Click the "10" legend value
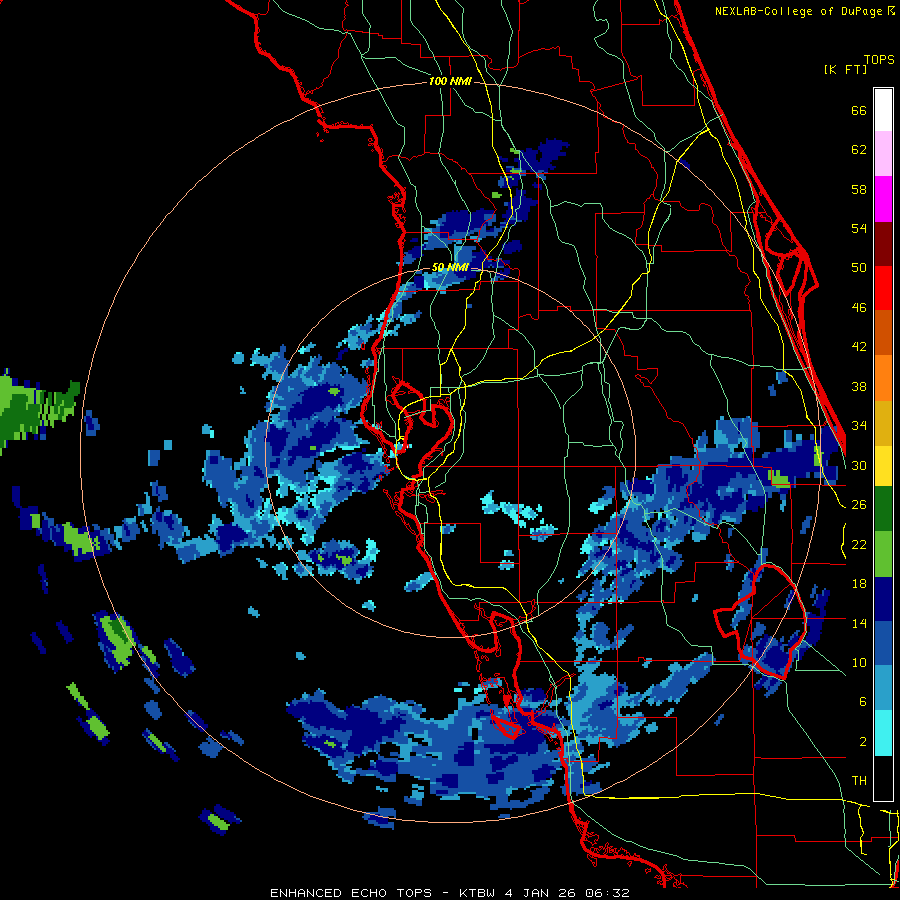This screenshot has height=900, width=900. [859, 662]
